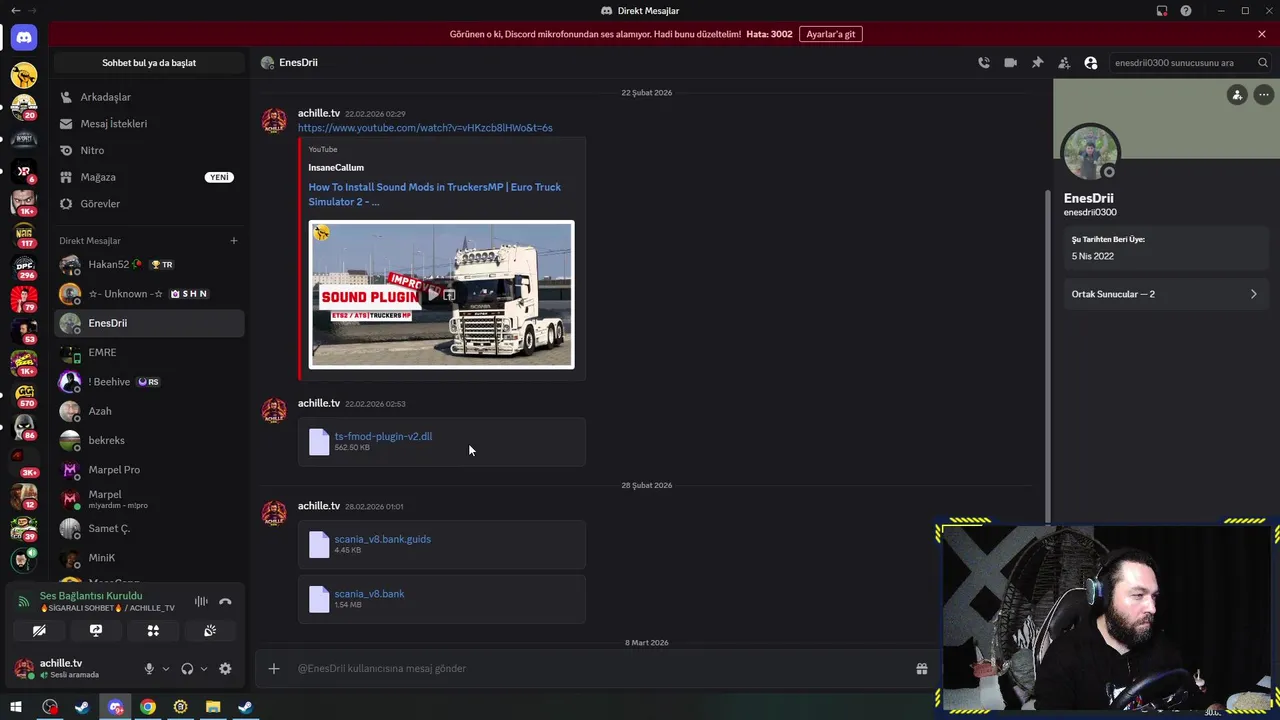Share your screen button in voice panel
The width and height of the screenshot is (1280, 720).
coord(96,631)
